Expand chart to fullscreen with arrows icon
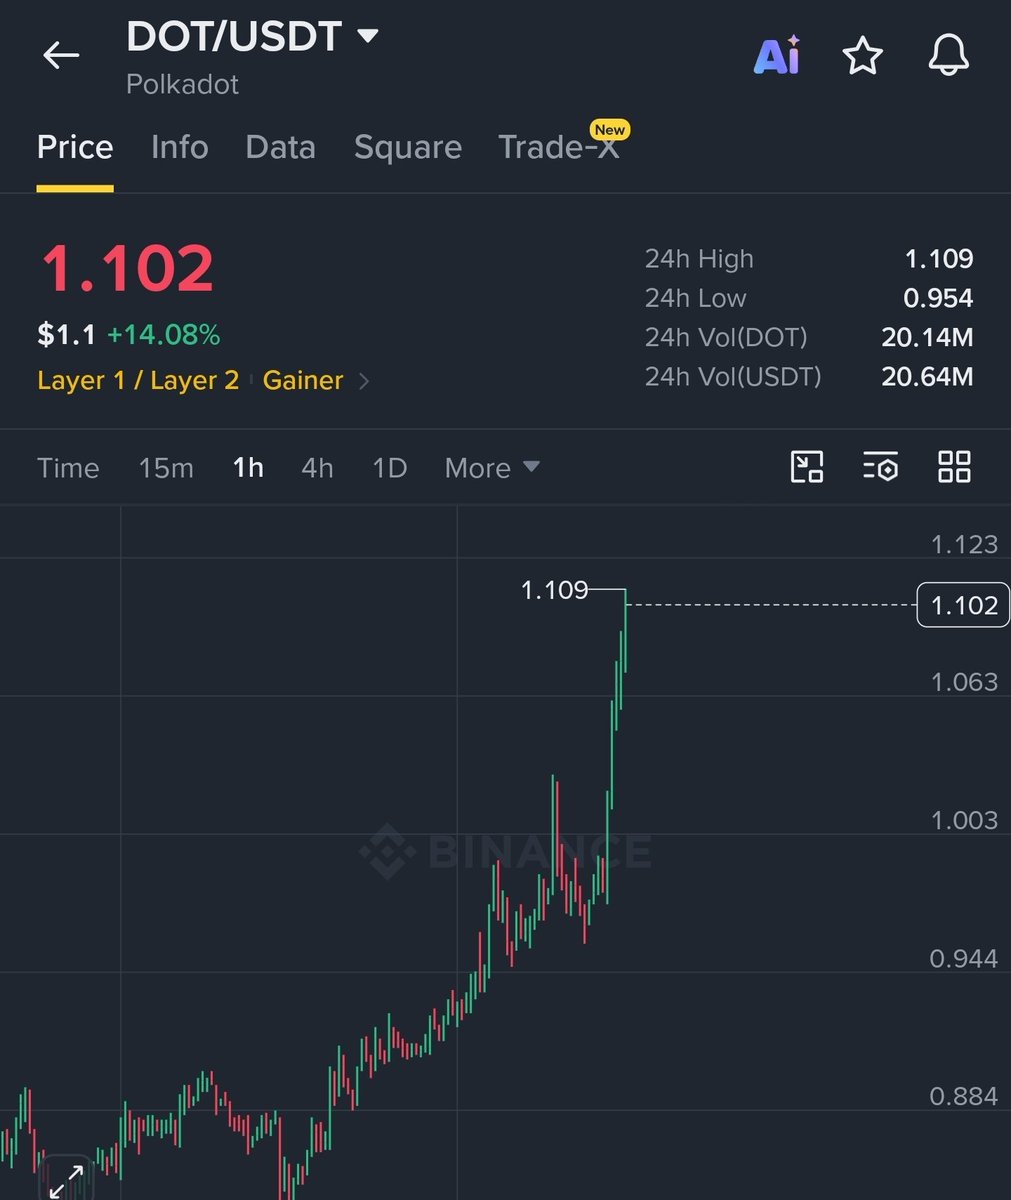The height and width of the screenshot is (1200, 1011). tap(67, 1180)
